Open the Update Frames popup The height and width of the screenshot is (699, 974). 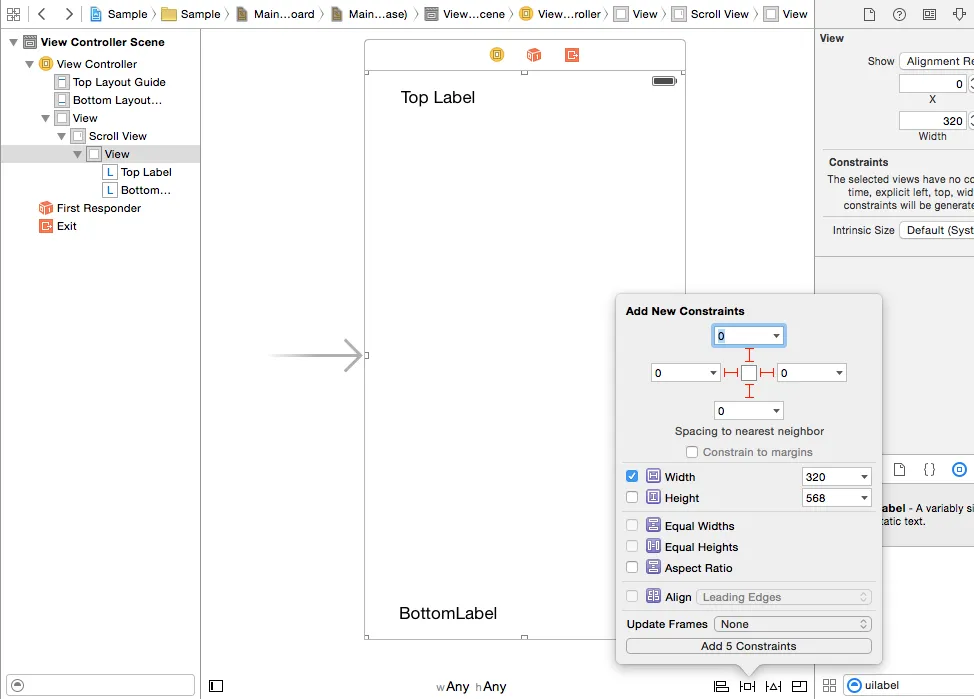click(793, 624)
